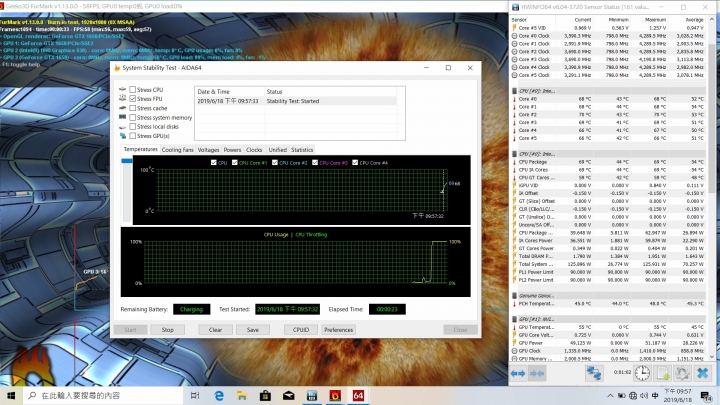Switch to the Powers tab
This screenshot has height=405, width=720.
[232, 150]
